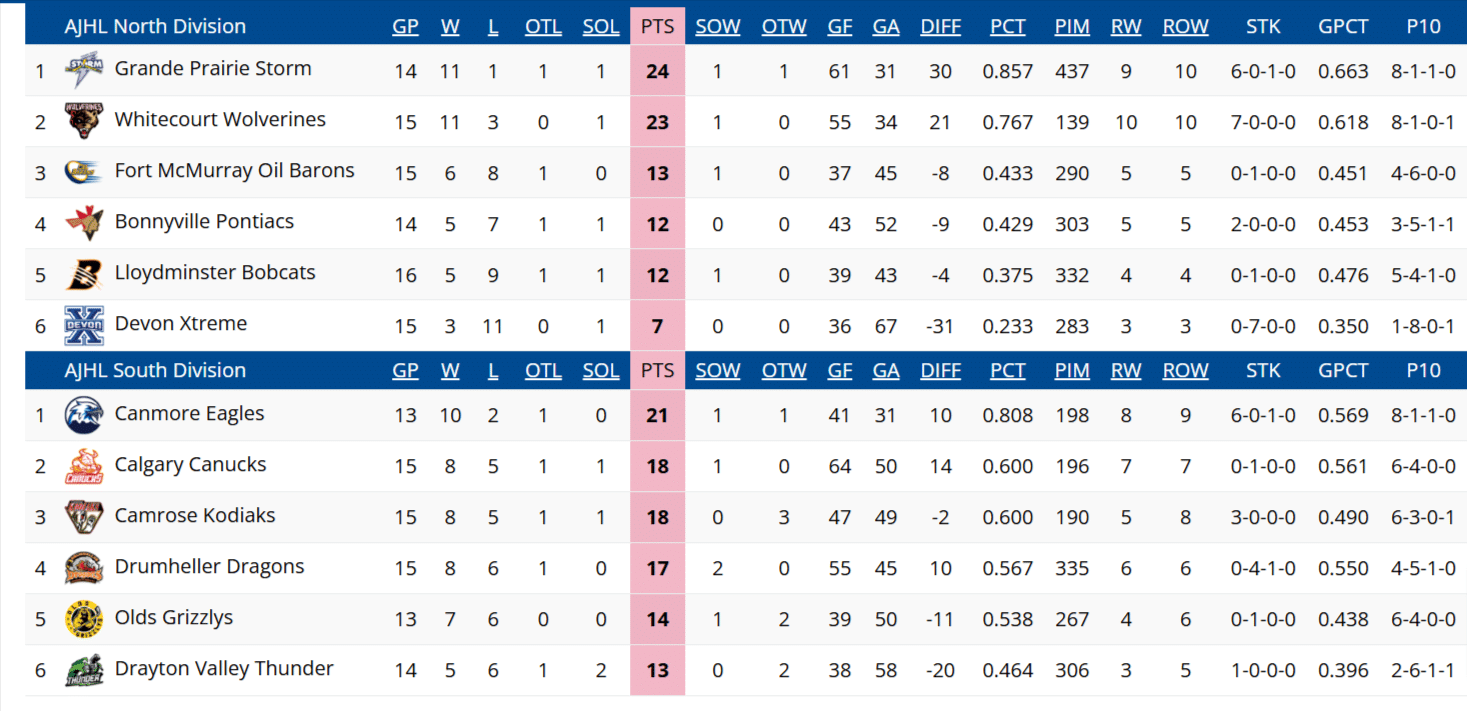Click the Canmore Eagles logo icon
Viewport: 1467px width, 711px height.
click(x=83, y=415)
